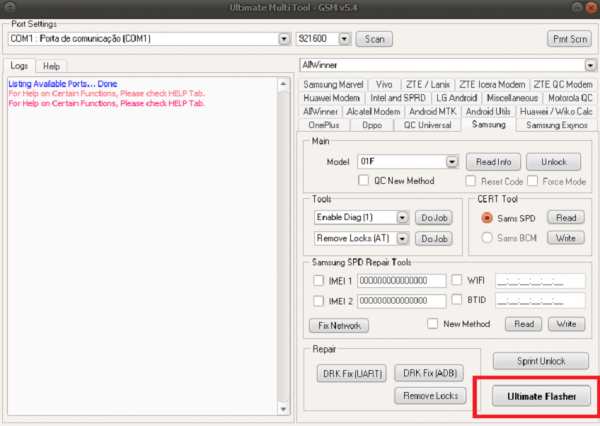Image resolution: width=600 pixels, height=426 pixels.
Task: Click the Remove Locks repair button
Action: [430, 396]
